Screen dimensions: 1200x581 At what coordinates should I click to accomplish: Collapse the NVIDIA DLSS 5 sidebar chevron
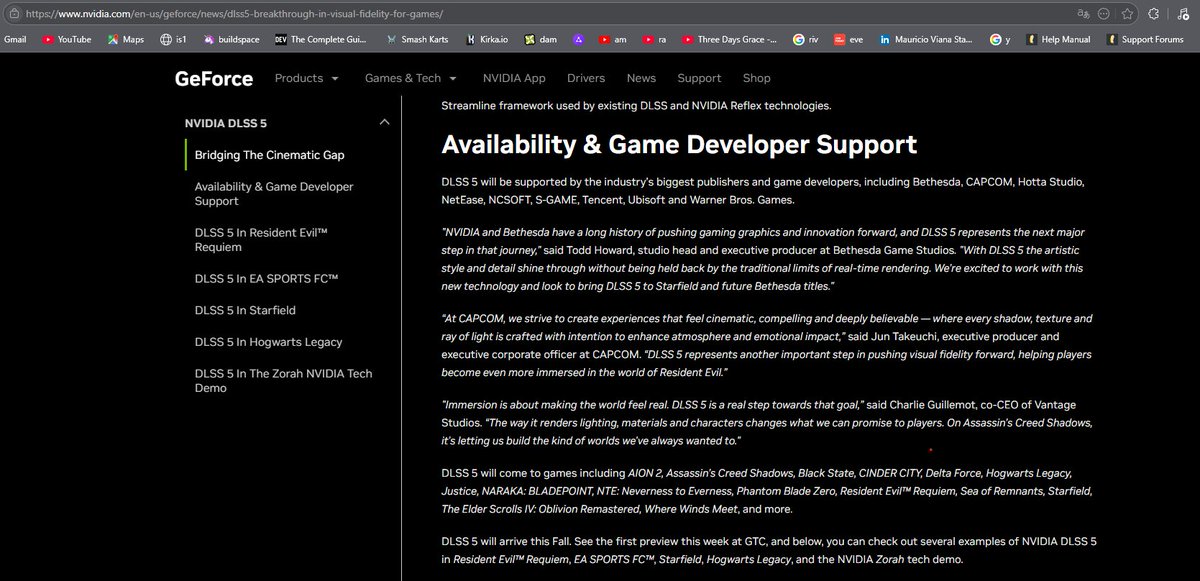click(384, 123)
